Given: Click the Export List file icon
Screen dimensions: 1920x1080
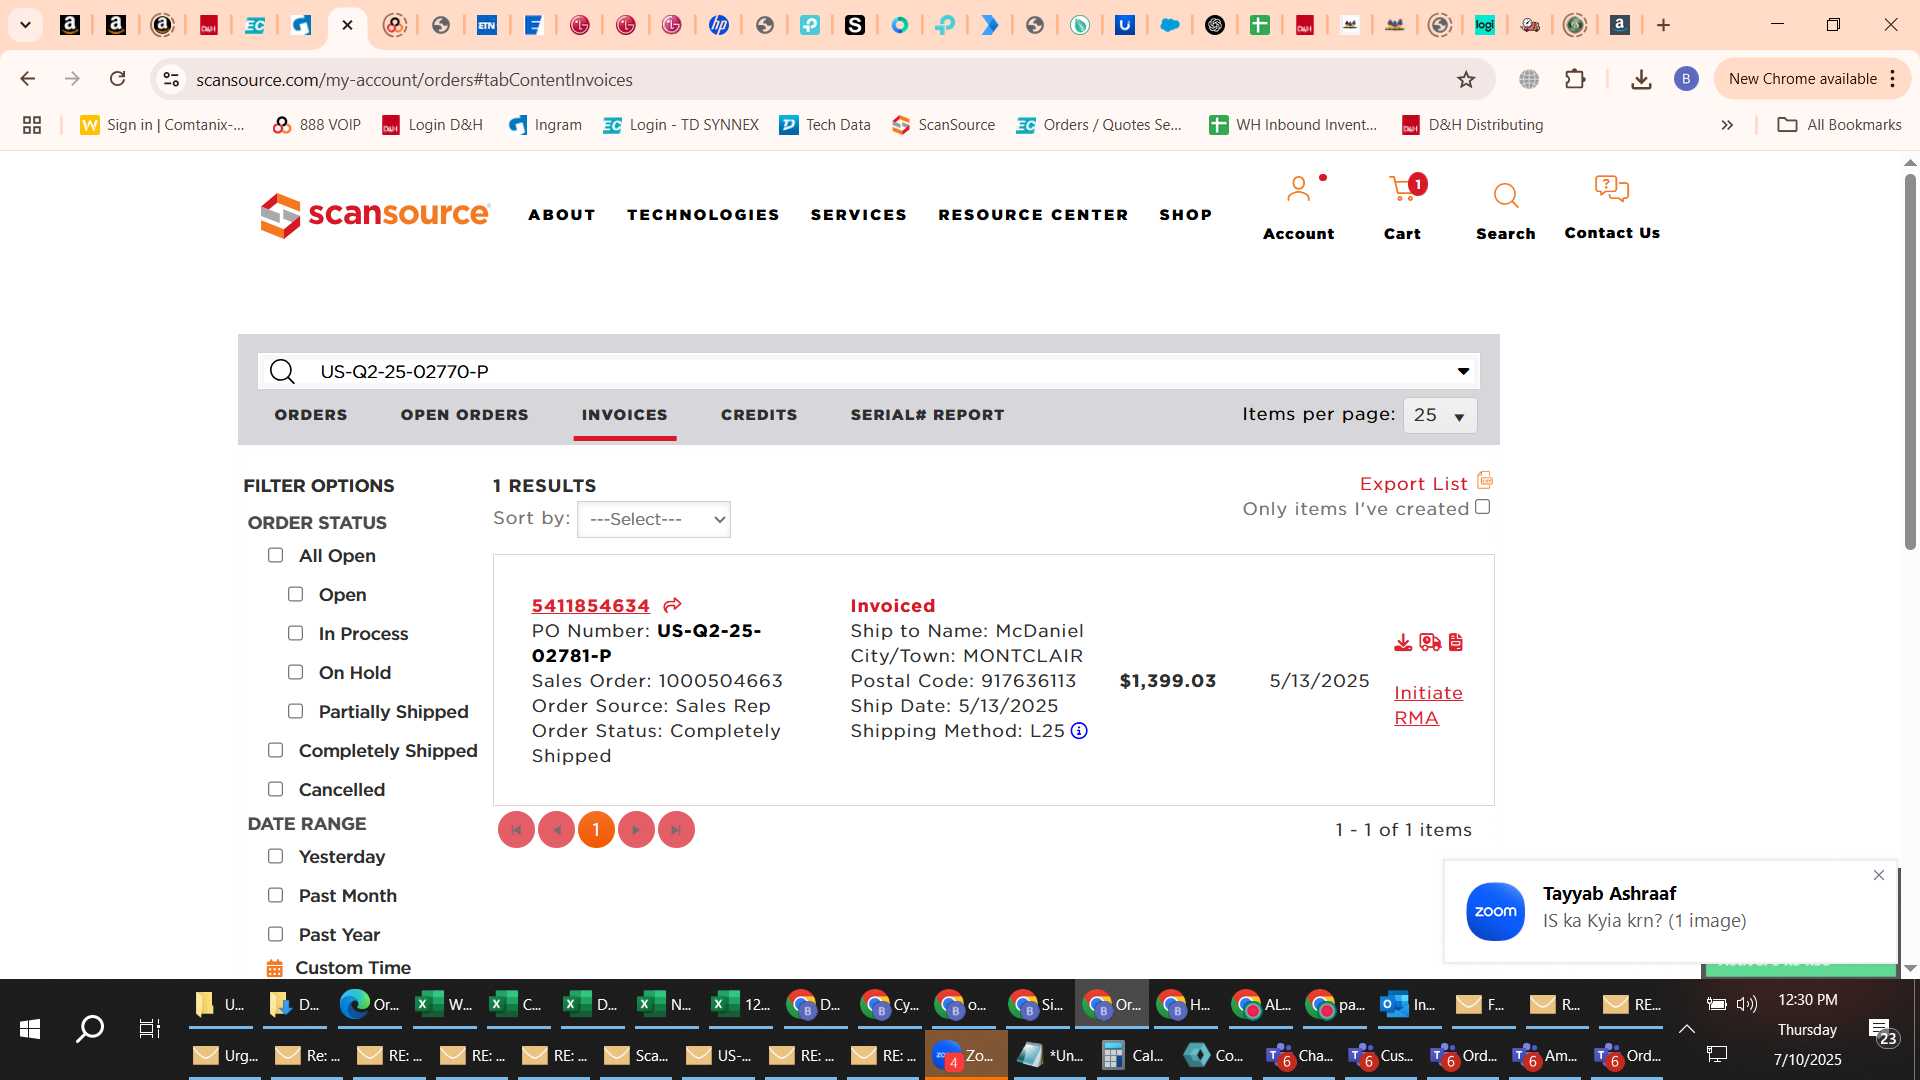Looking at the screenshot, I should (x=1485, y=481).
